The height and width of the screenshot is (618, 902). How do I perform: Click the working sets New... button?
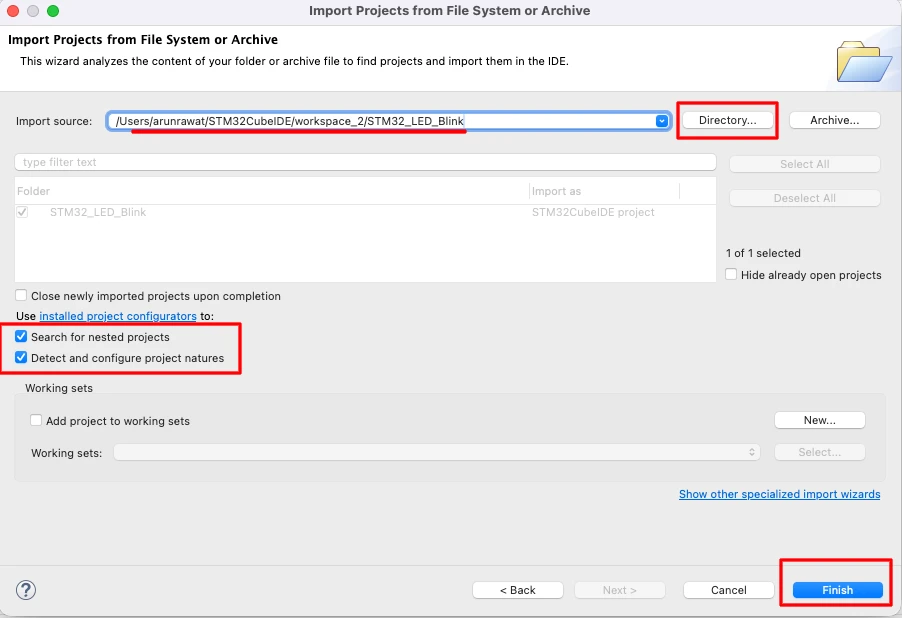click(x=820, y=420)
